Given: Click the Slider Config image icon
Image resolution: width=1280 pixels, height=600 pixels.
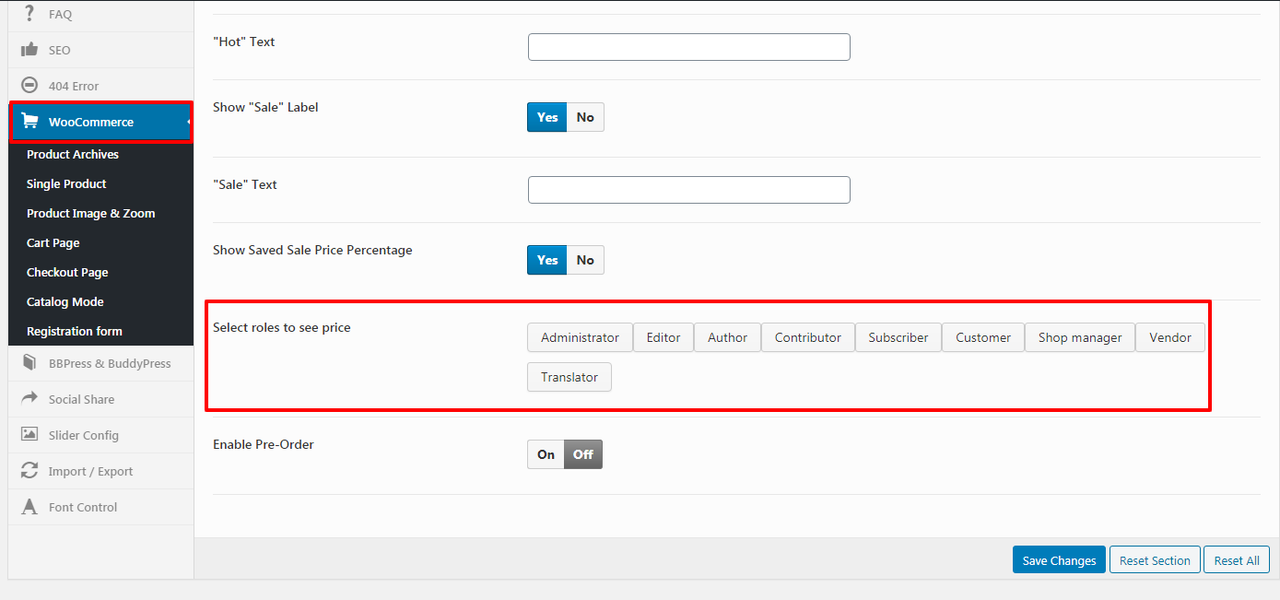Looking at the screenshot, I should click(29, 435).
